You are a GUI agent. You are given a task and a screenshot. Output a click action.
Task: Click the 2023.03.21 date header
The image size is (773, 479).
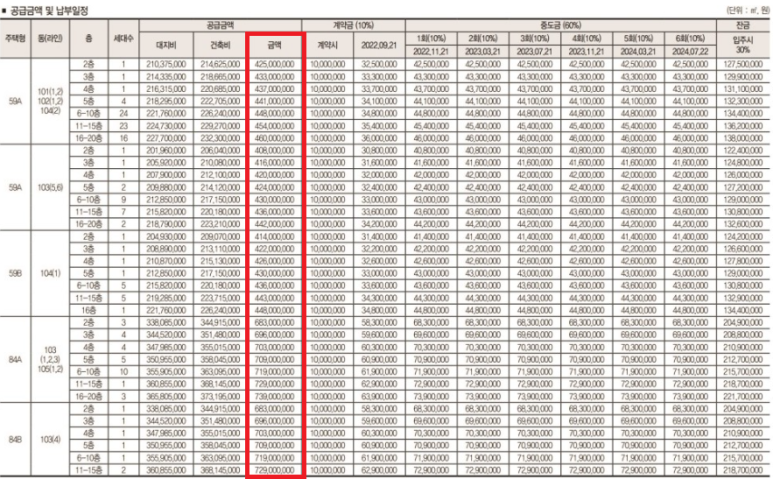(x=483, y=52)
